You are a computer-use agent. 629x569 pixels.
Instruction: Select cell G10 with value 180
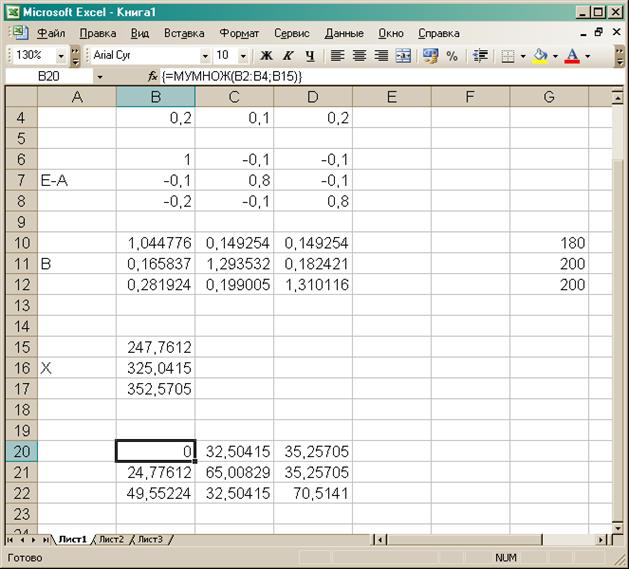point(549,243)
